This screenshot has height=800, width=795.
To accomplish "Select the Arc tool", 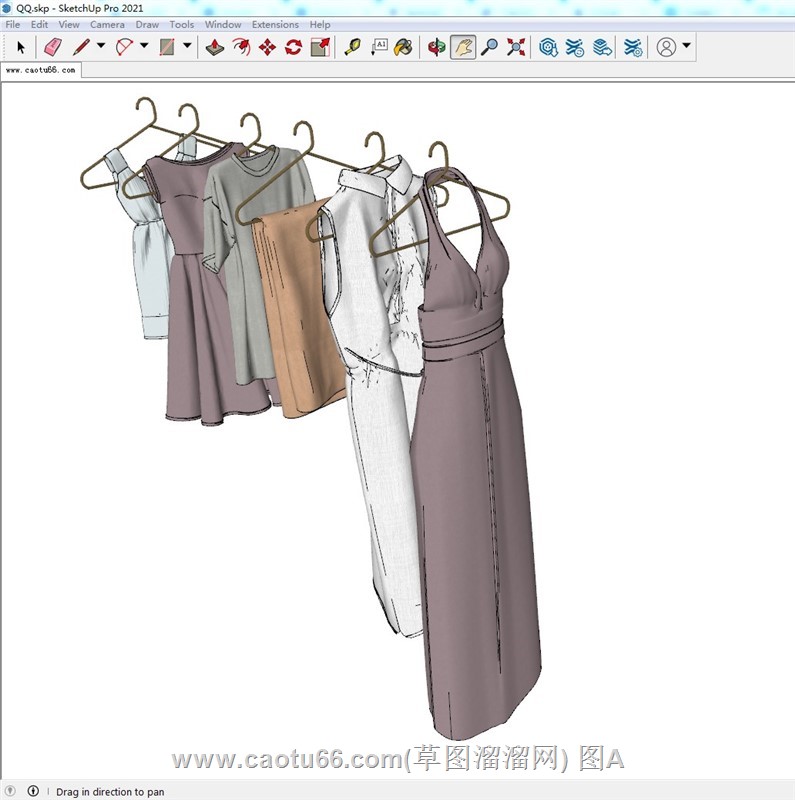I will click(124, 47).
